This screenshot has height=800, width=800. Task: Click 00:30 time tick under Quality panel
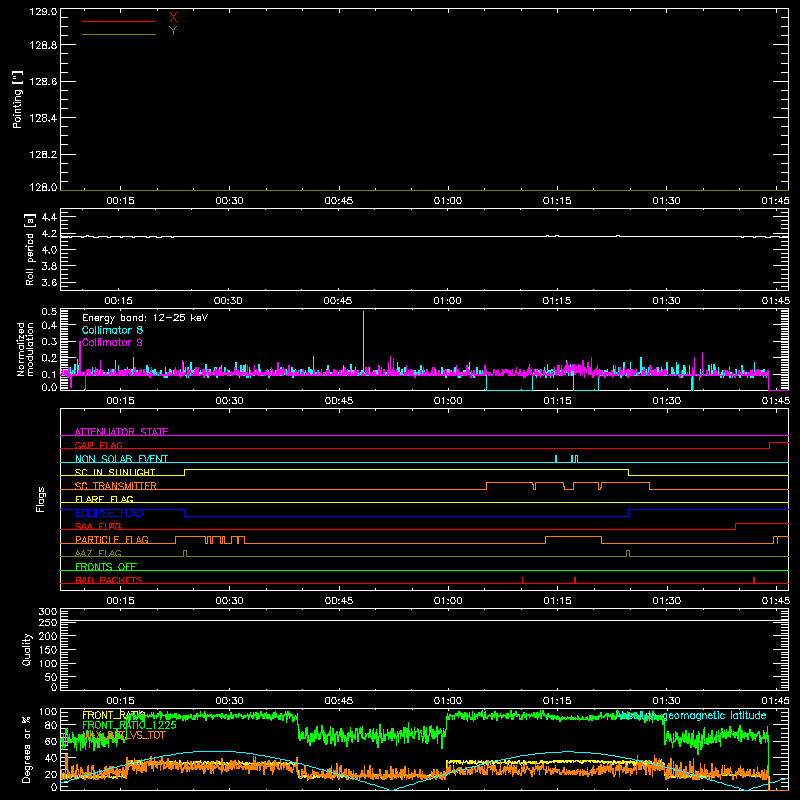229,701
